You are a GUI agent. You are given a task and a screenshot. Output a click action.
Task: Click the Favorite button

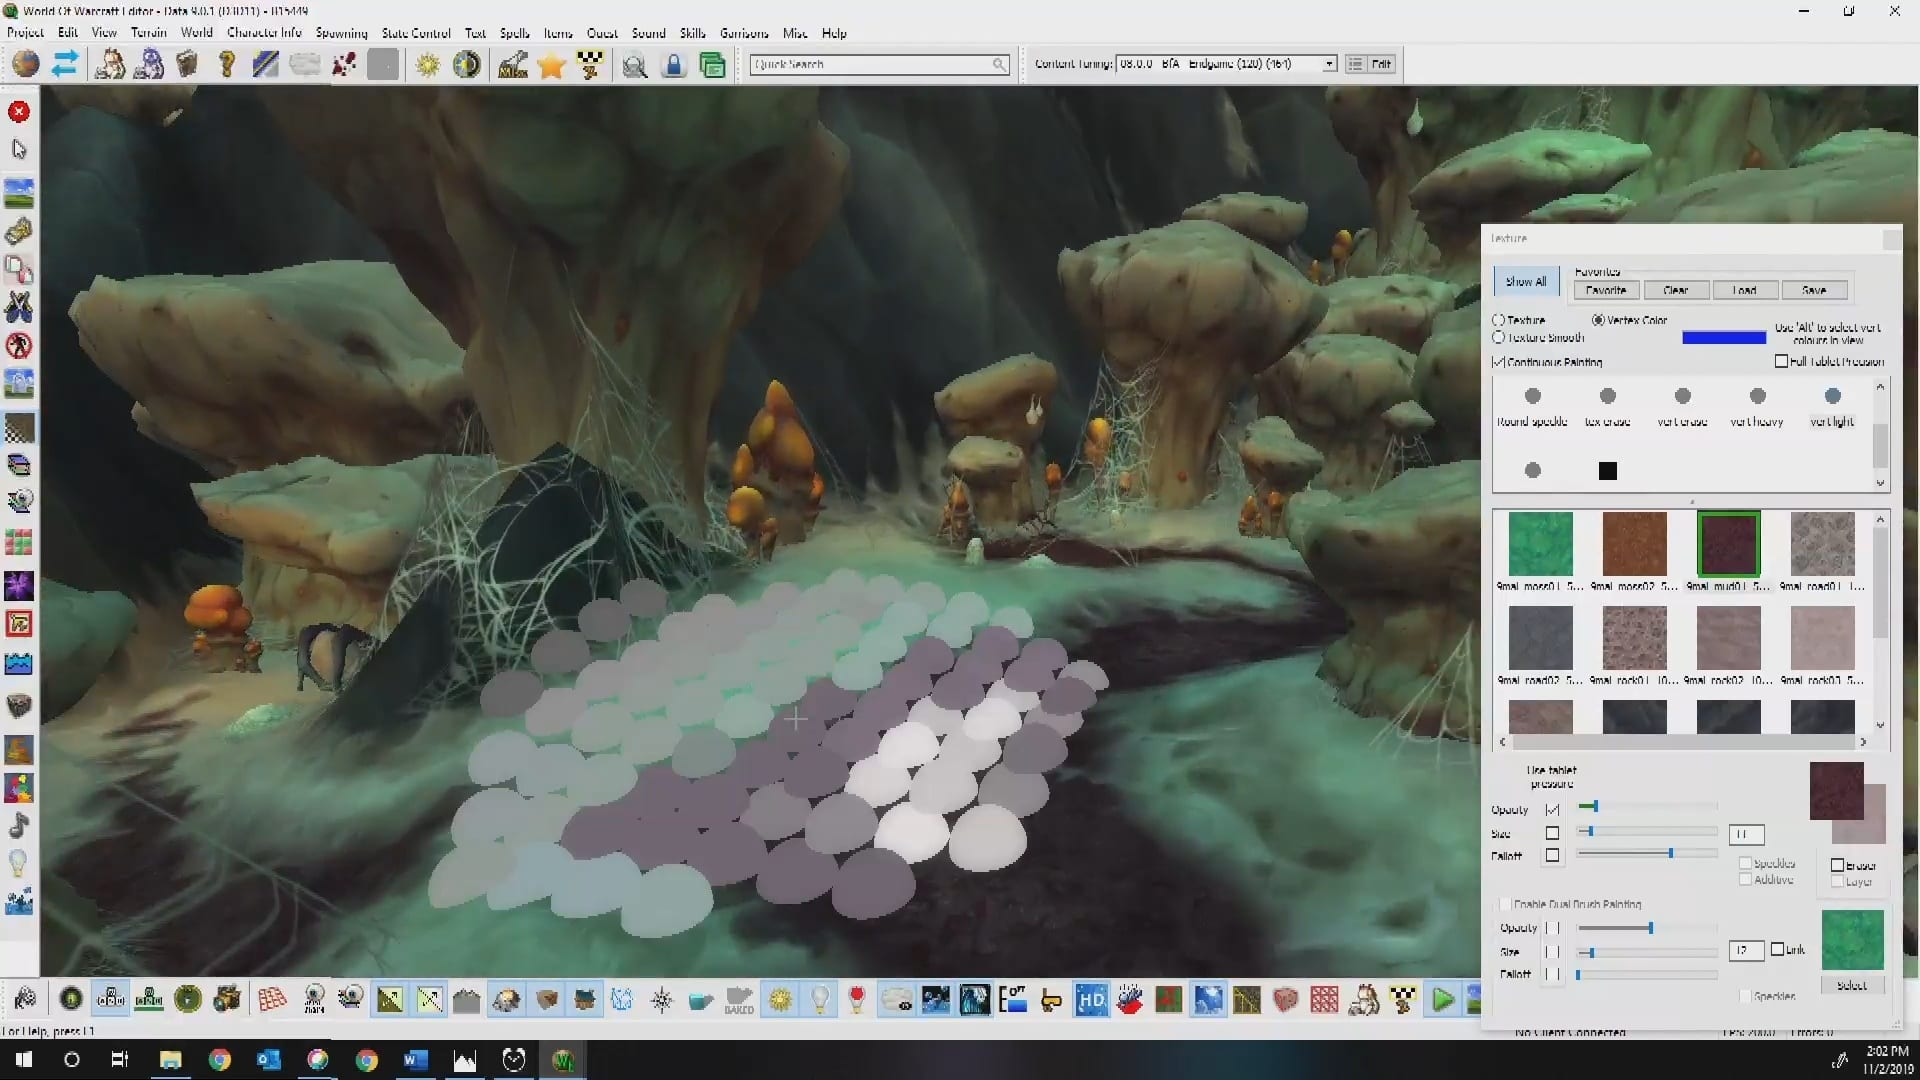(1605, 290)
